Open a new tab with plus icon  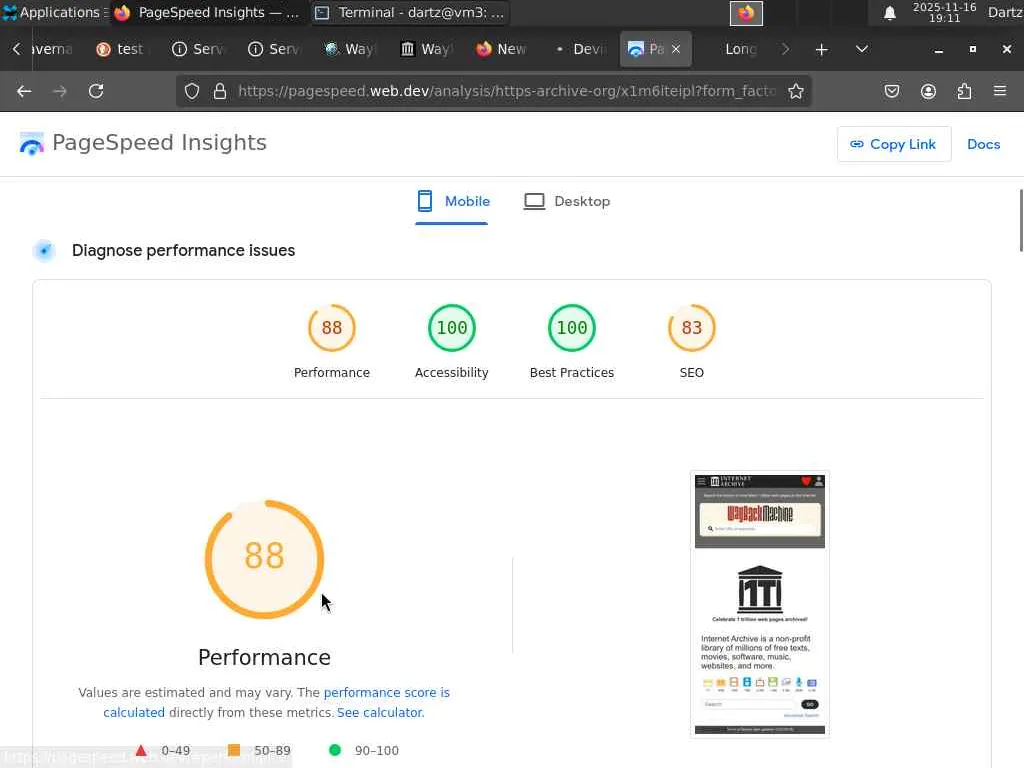click(x=822, y=50)
